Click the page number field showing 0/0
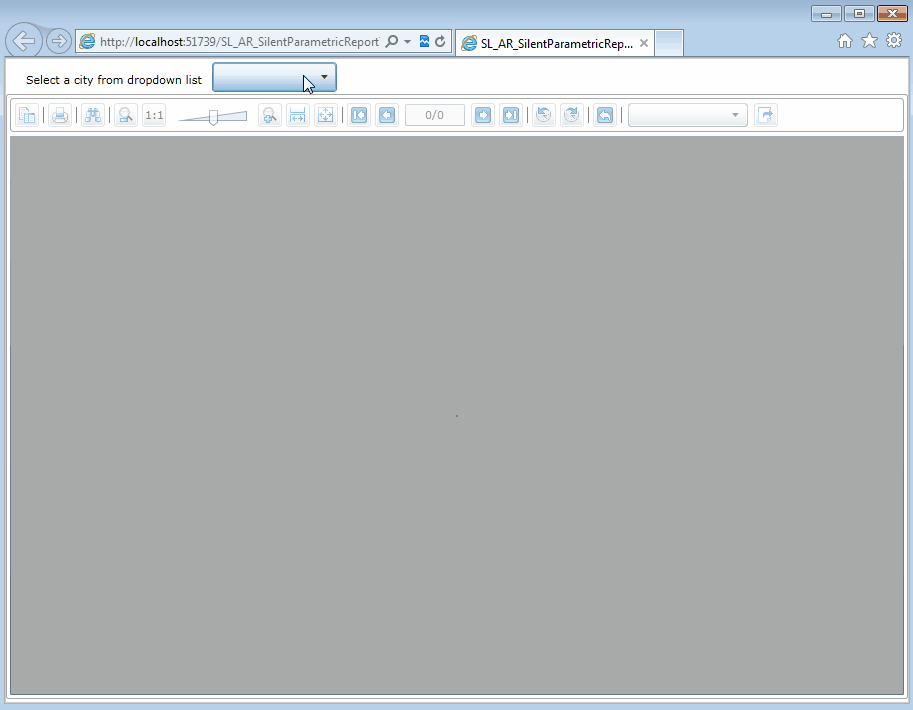 [x=434, y=115]
